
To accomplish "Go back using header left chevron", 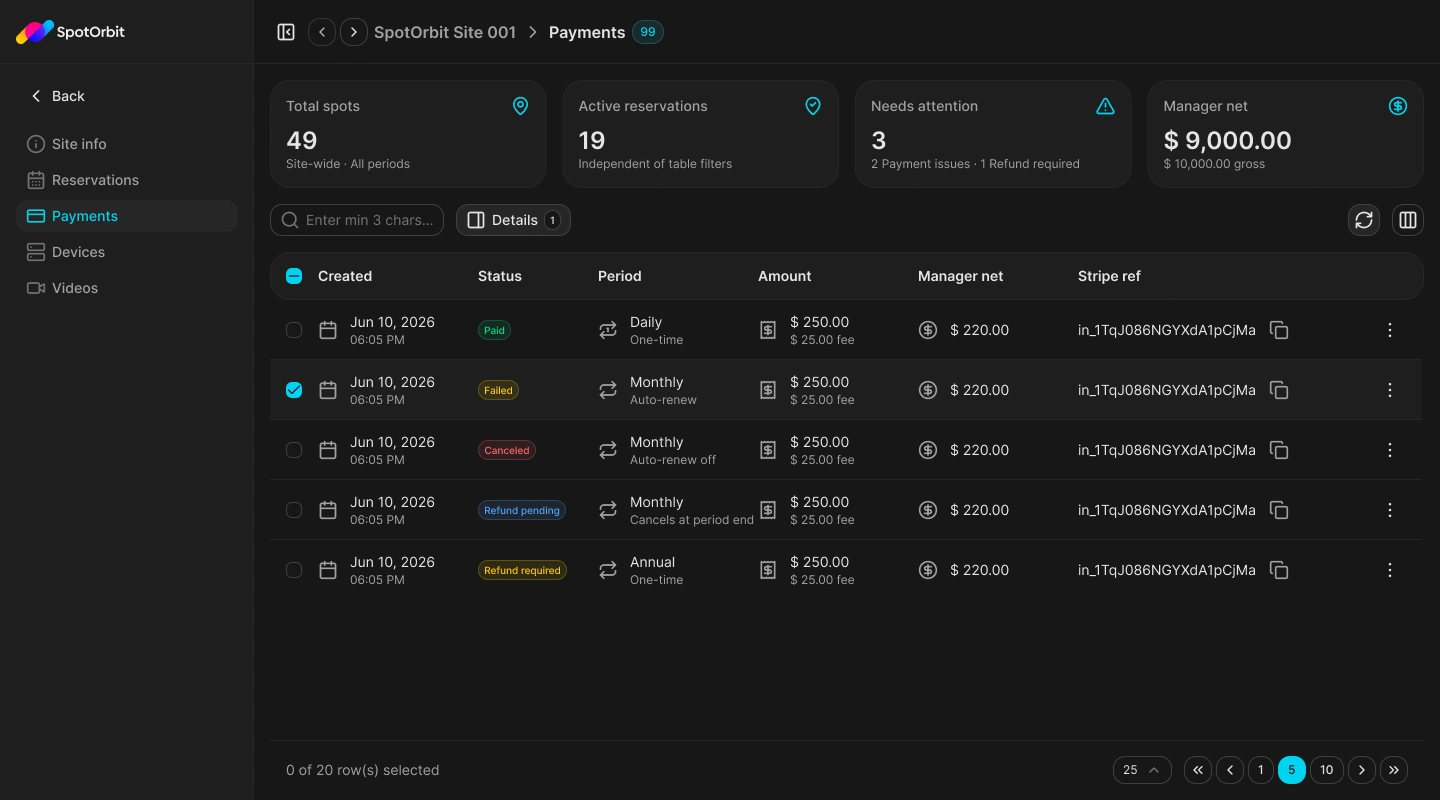I will (322, 32).
